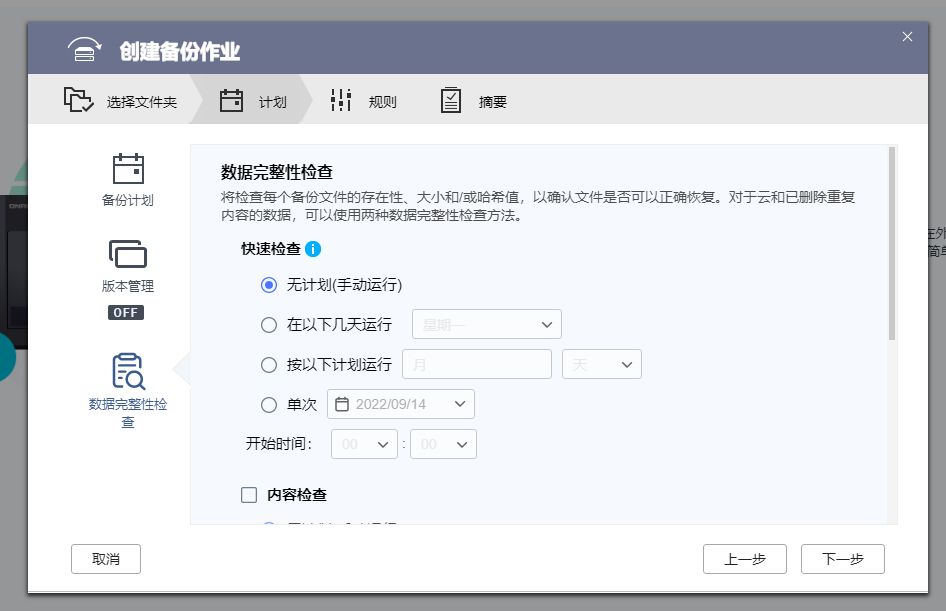The height and width of the screenshot is (611, 946).
Task: Click the document icon for 摘要
Action: coord(451,99)
